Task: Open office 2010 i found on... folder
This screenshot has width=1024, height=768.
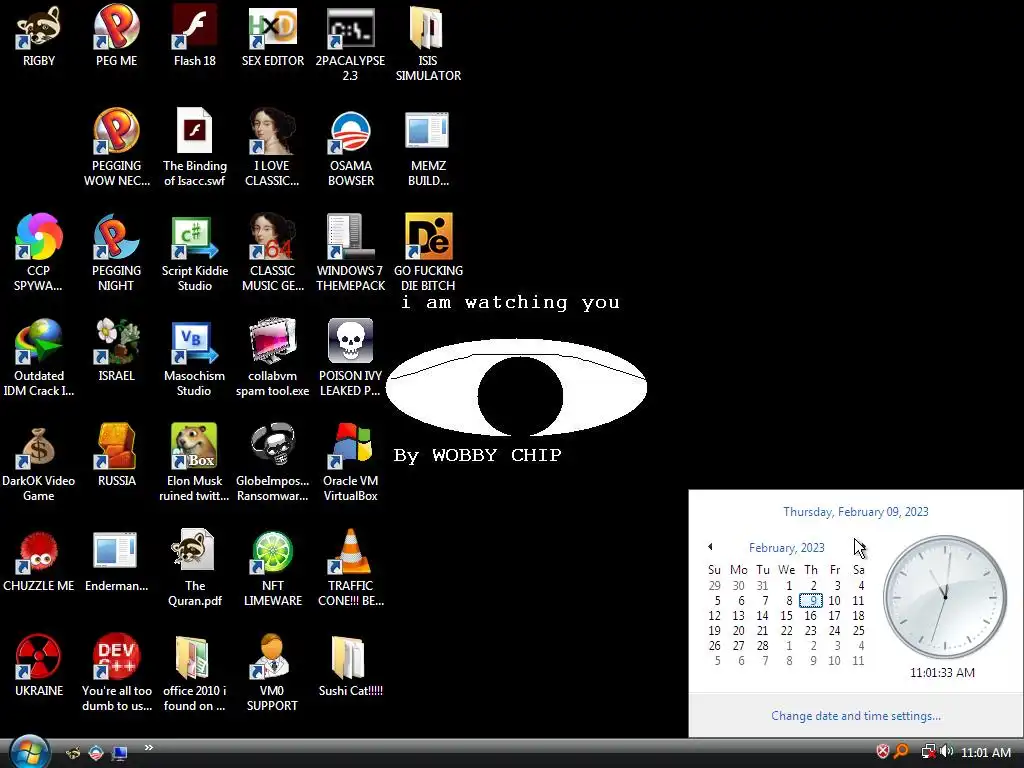Action: tap(195, 673)
